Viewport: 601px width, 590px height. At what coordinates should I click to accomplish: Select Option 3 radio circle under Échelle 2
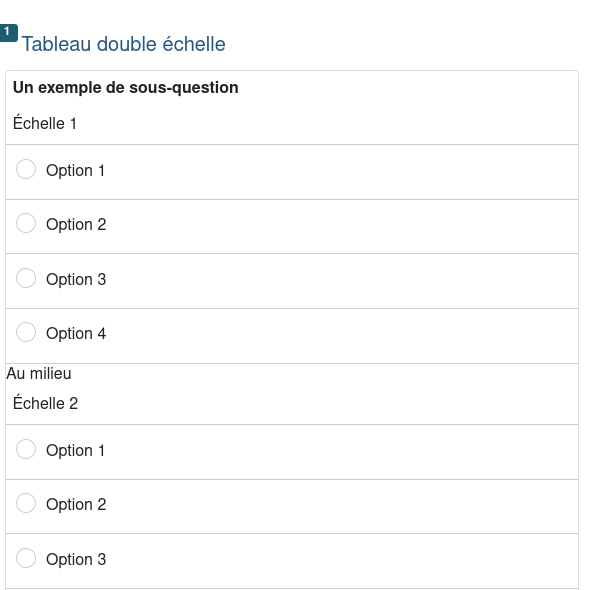click(26, 558)
